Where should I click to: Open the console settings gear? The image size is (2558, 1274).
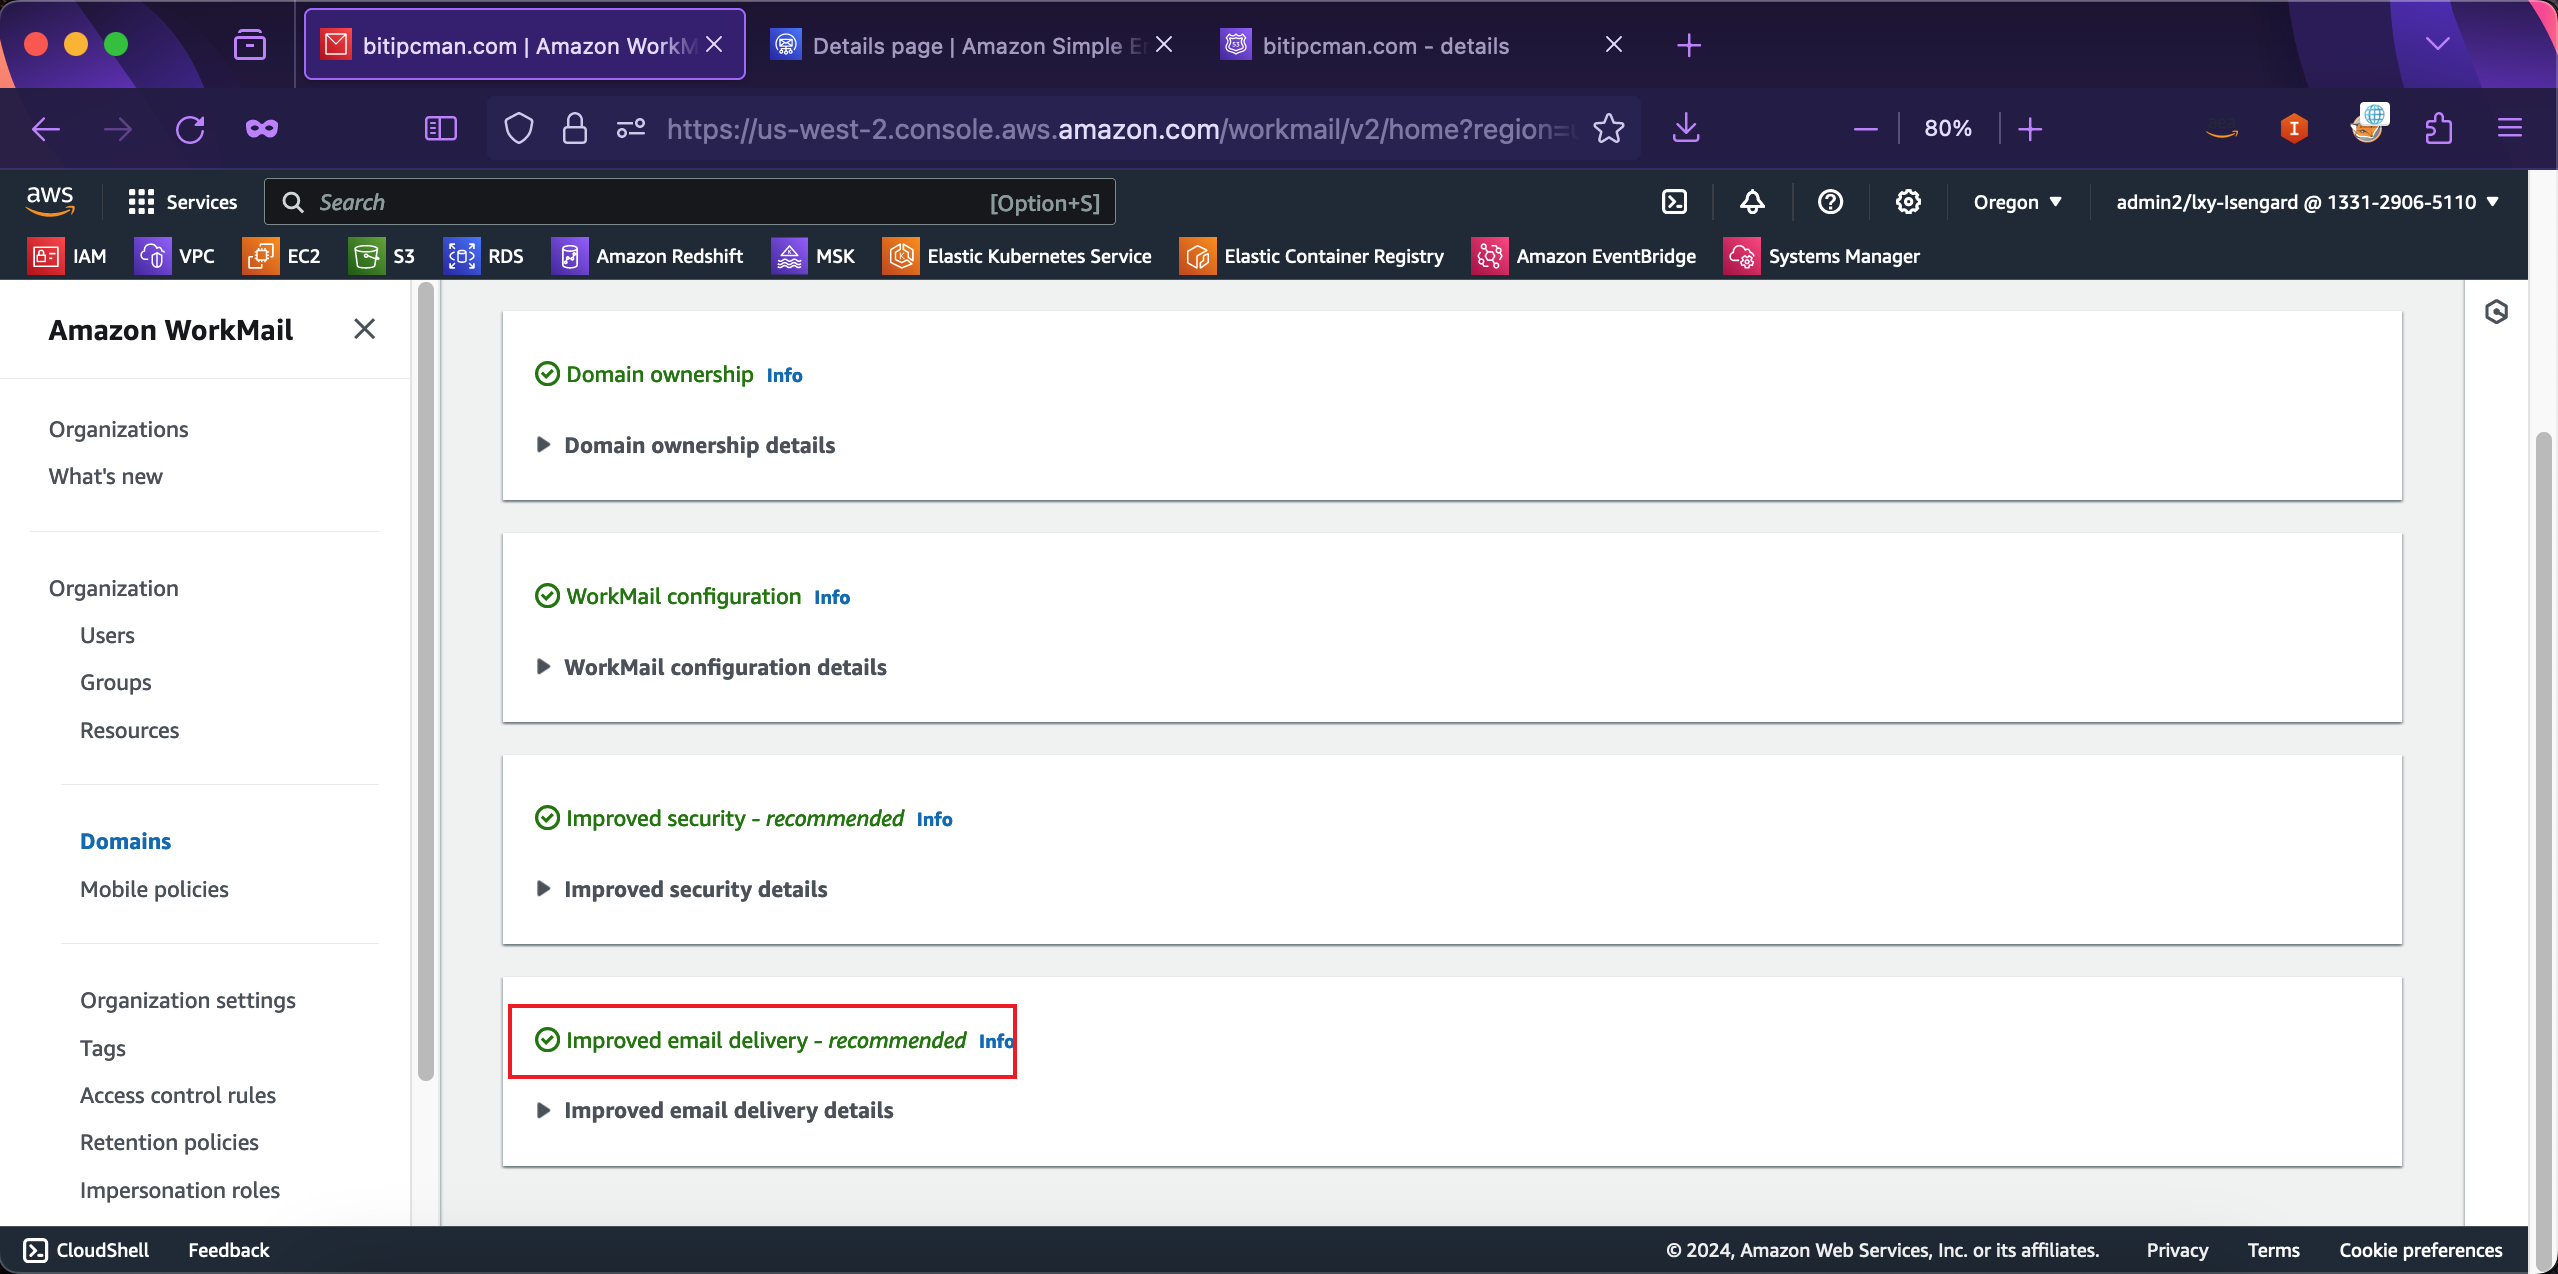(1908, 202)
